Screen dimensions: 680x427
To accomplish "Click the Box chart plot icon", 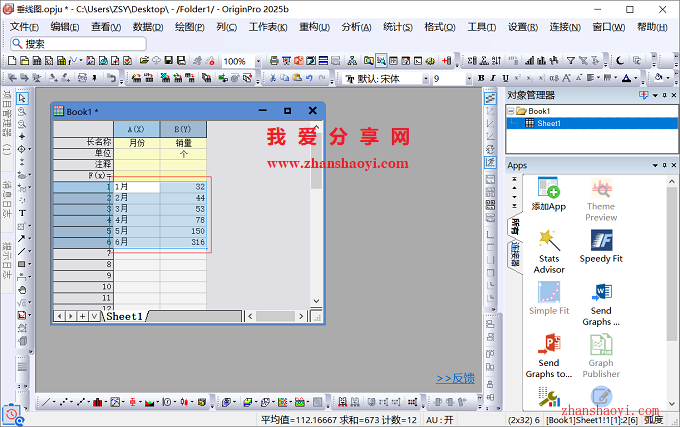I will [x=132, y=402].
